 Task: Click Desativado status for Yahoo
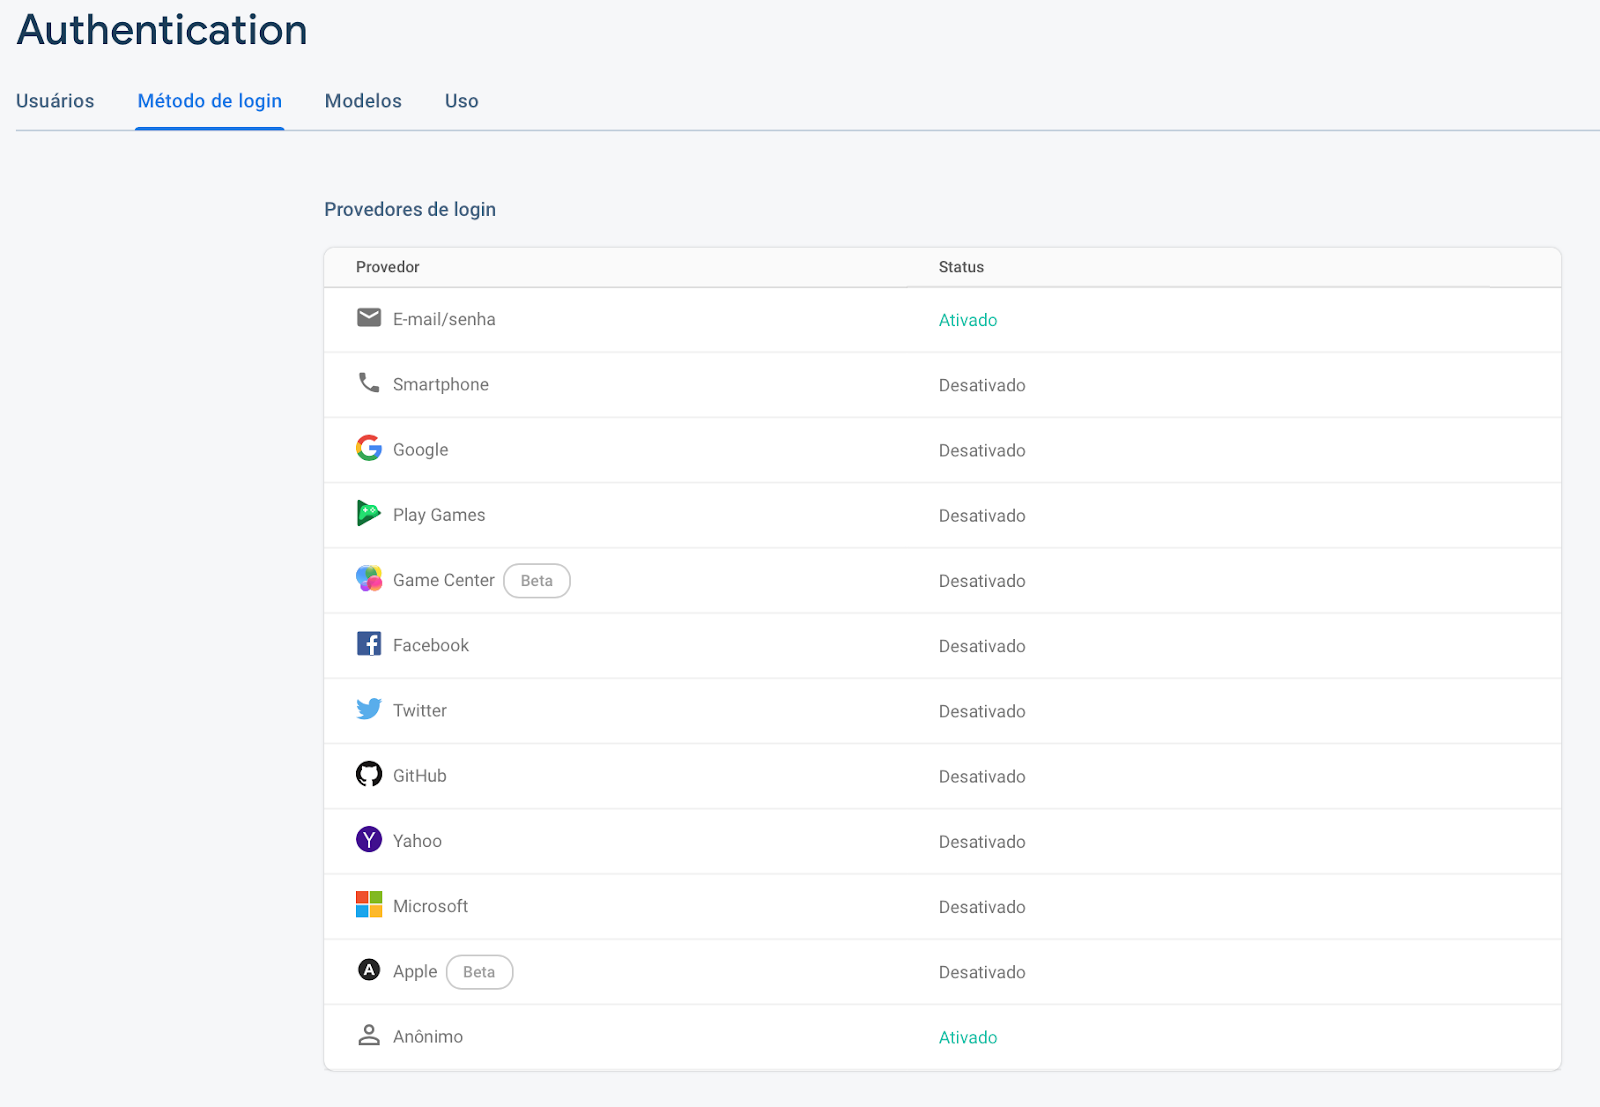[982, 842]
